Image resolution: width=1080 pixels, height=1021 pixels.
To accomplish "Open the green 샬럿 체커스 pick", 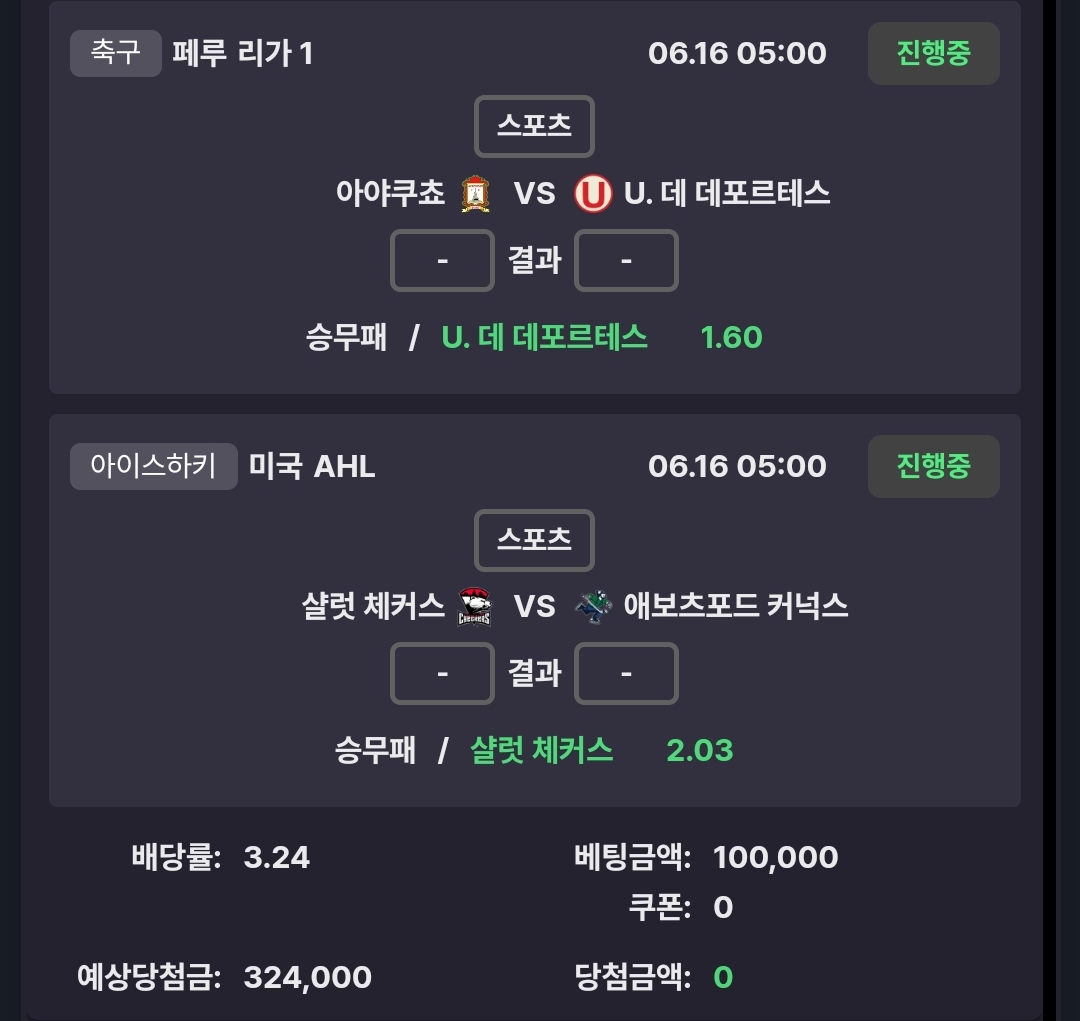I will (x=541, y=750).
